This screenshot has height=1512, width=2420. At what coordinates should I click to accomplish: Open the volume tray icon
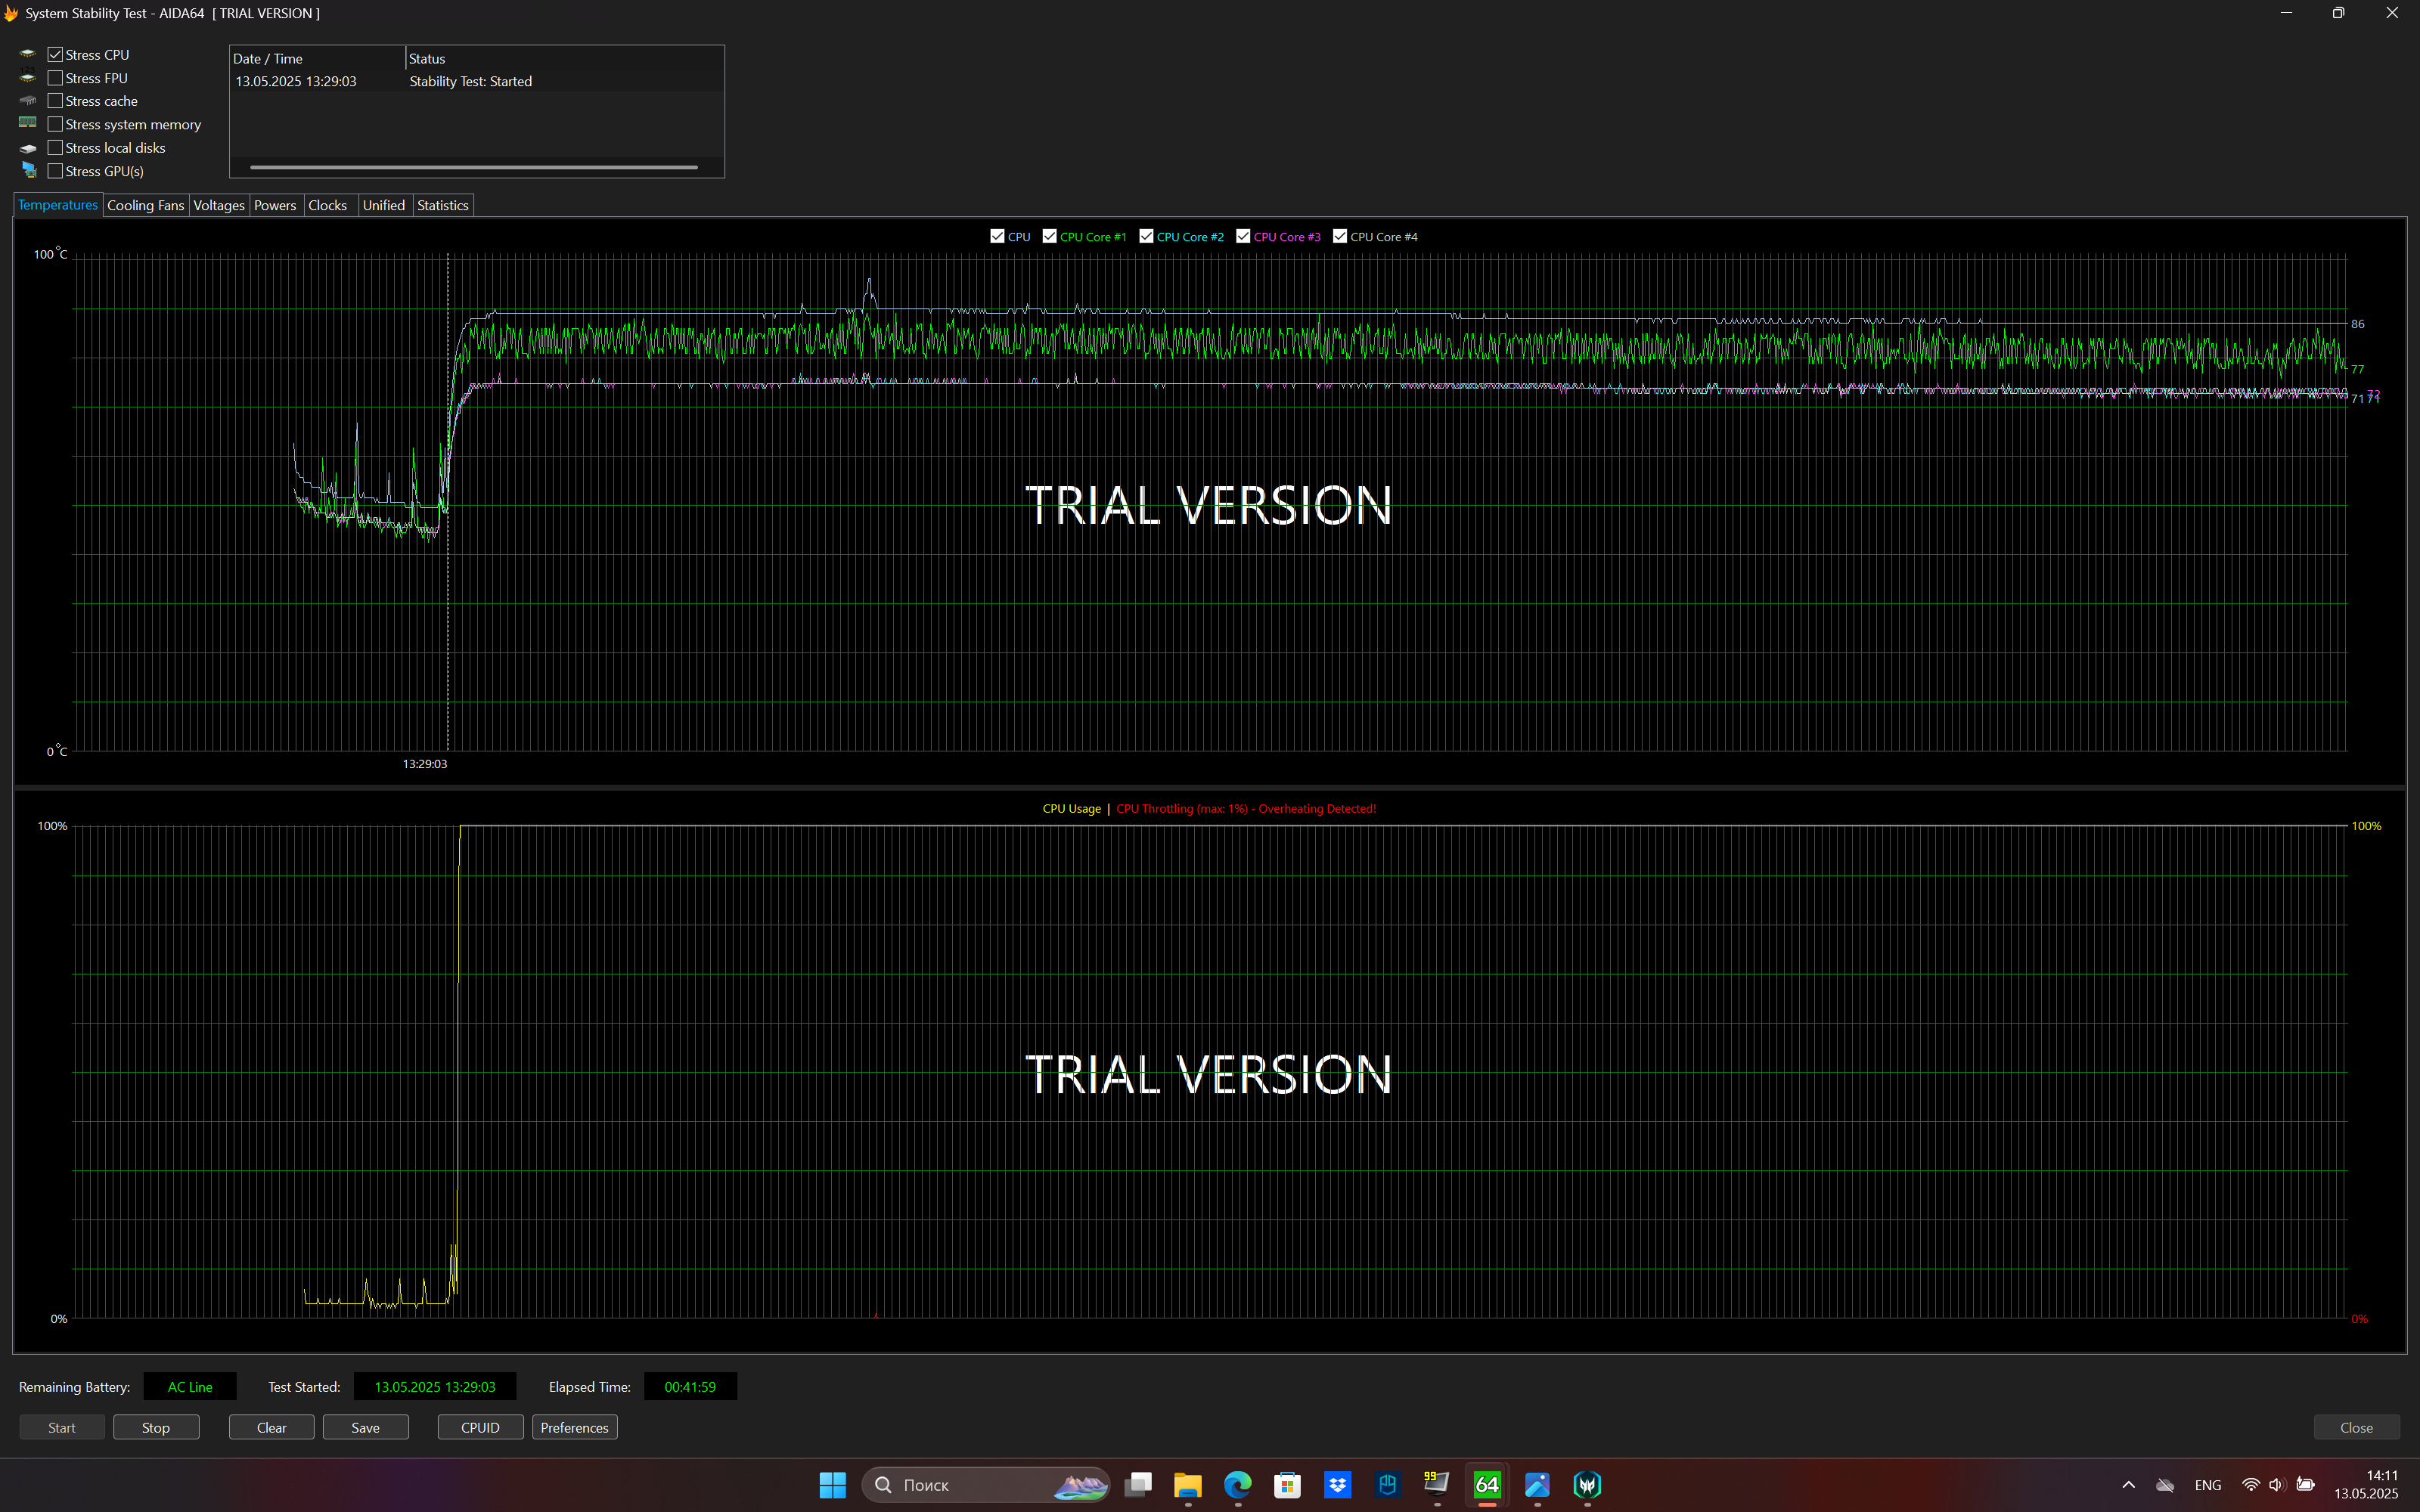click(2277, 1484)
